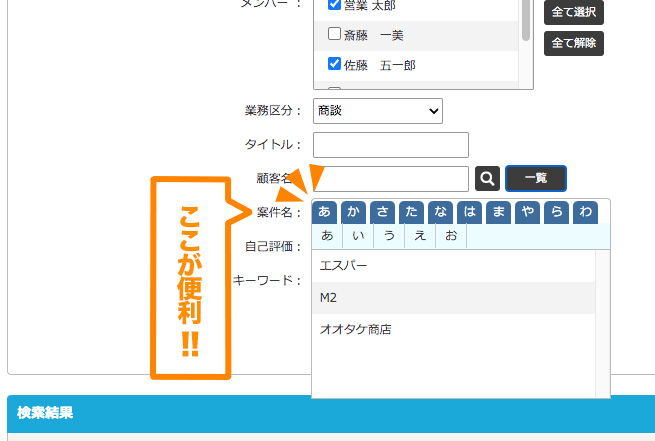Filter by the え sub-kana button

(420, 236)
